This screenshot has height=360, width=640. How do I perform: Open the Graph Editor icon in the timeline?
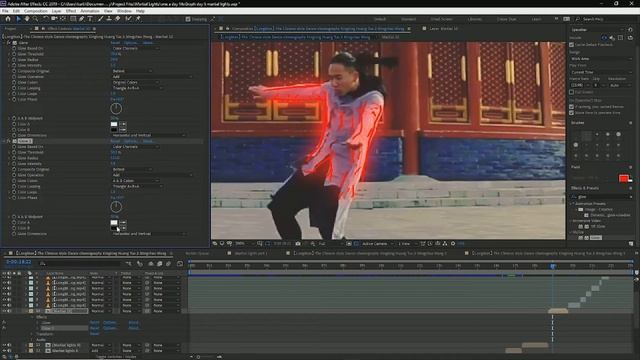(180, 264)
